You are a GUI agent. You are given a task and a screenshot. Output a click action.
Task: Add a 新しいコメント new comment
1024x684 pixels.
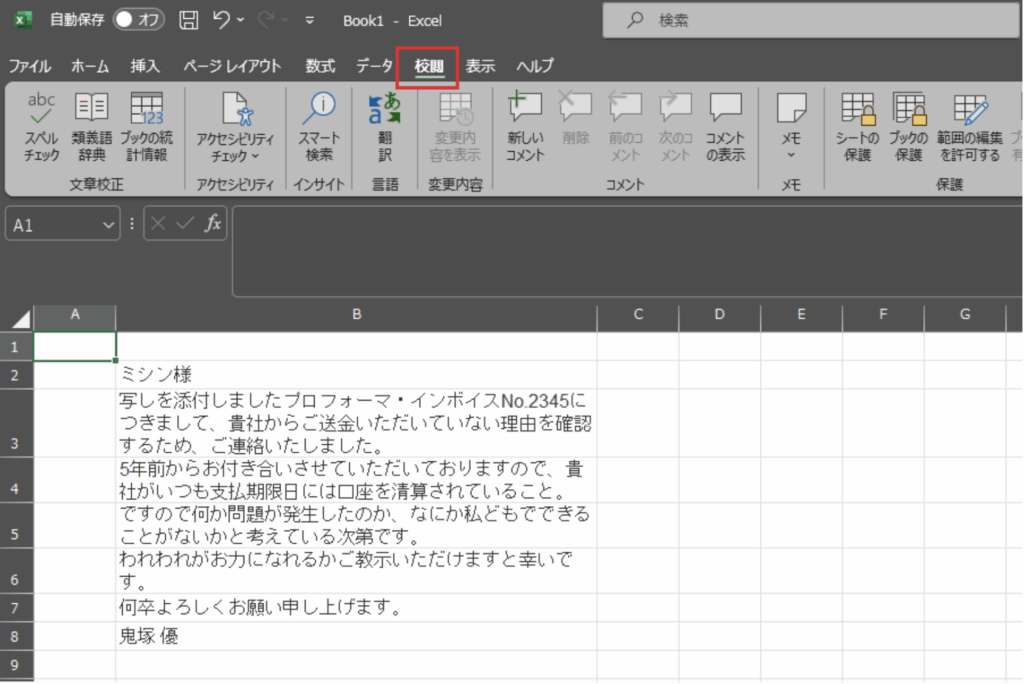(524, 127)
